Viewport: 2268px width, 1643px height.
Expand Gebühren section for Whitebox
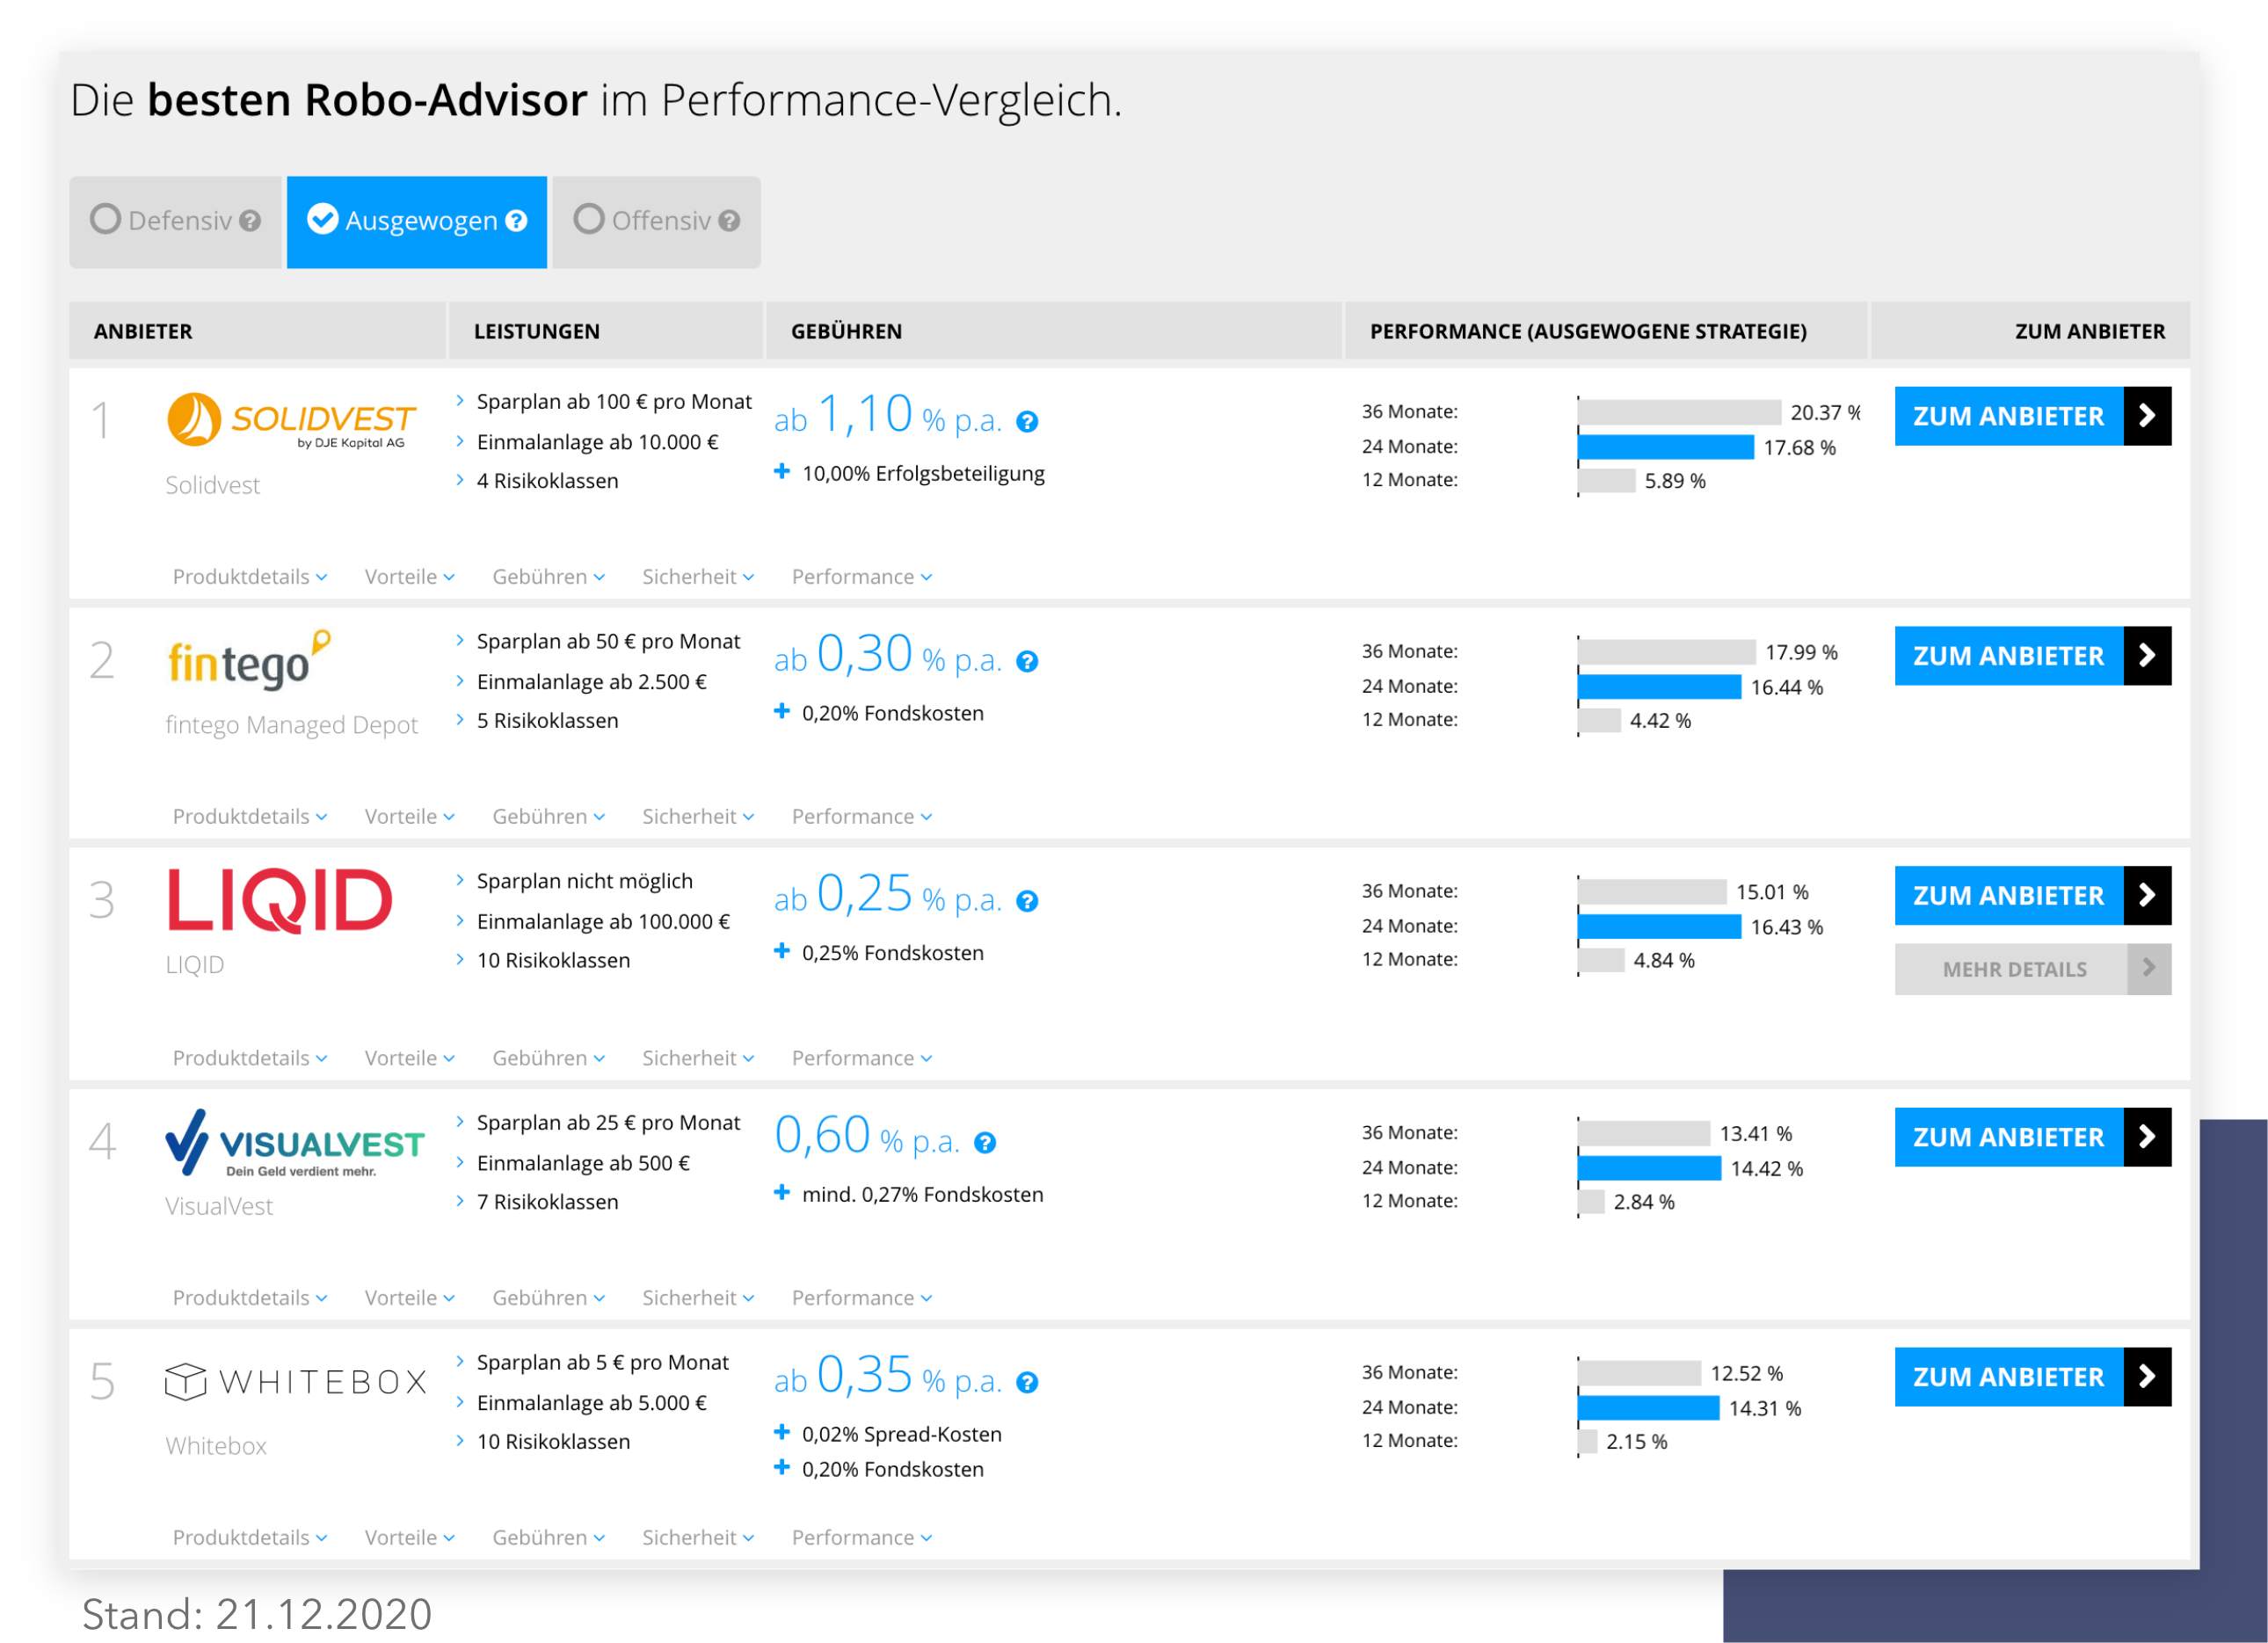(x=549, y=1538)
